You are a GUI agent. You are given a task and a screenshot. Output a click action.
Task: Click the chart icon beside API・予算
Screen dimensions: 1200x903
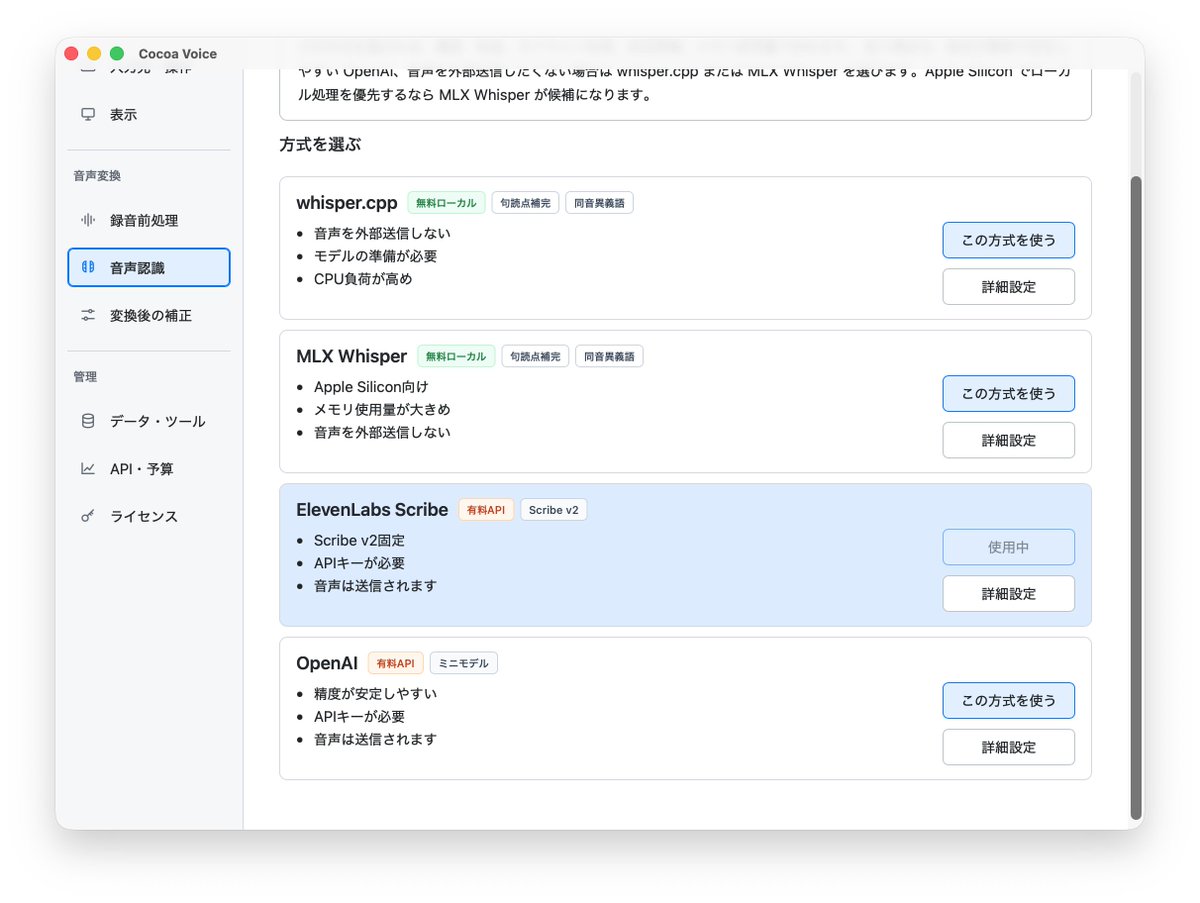click(88, 468)
